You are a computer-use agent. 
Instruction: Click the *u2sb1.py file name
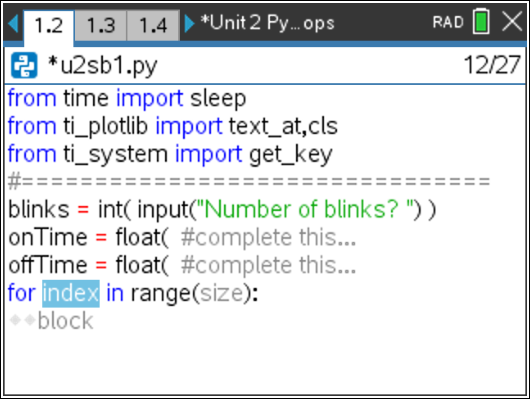click(x=103, y=66)
